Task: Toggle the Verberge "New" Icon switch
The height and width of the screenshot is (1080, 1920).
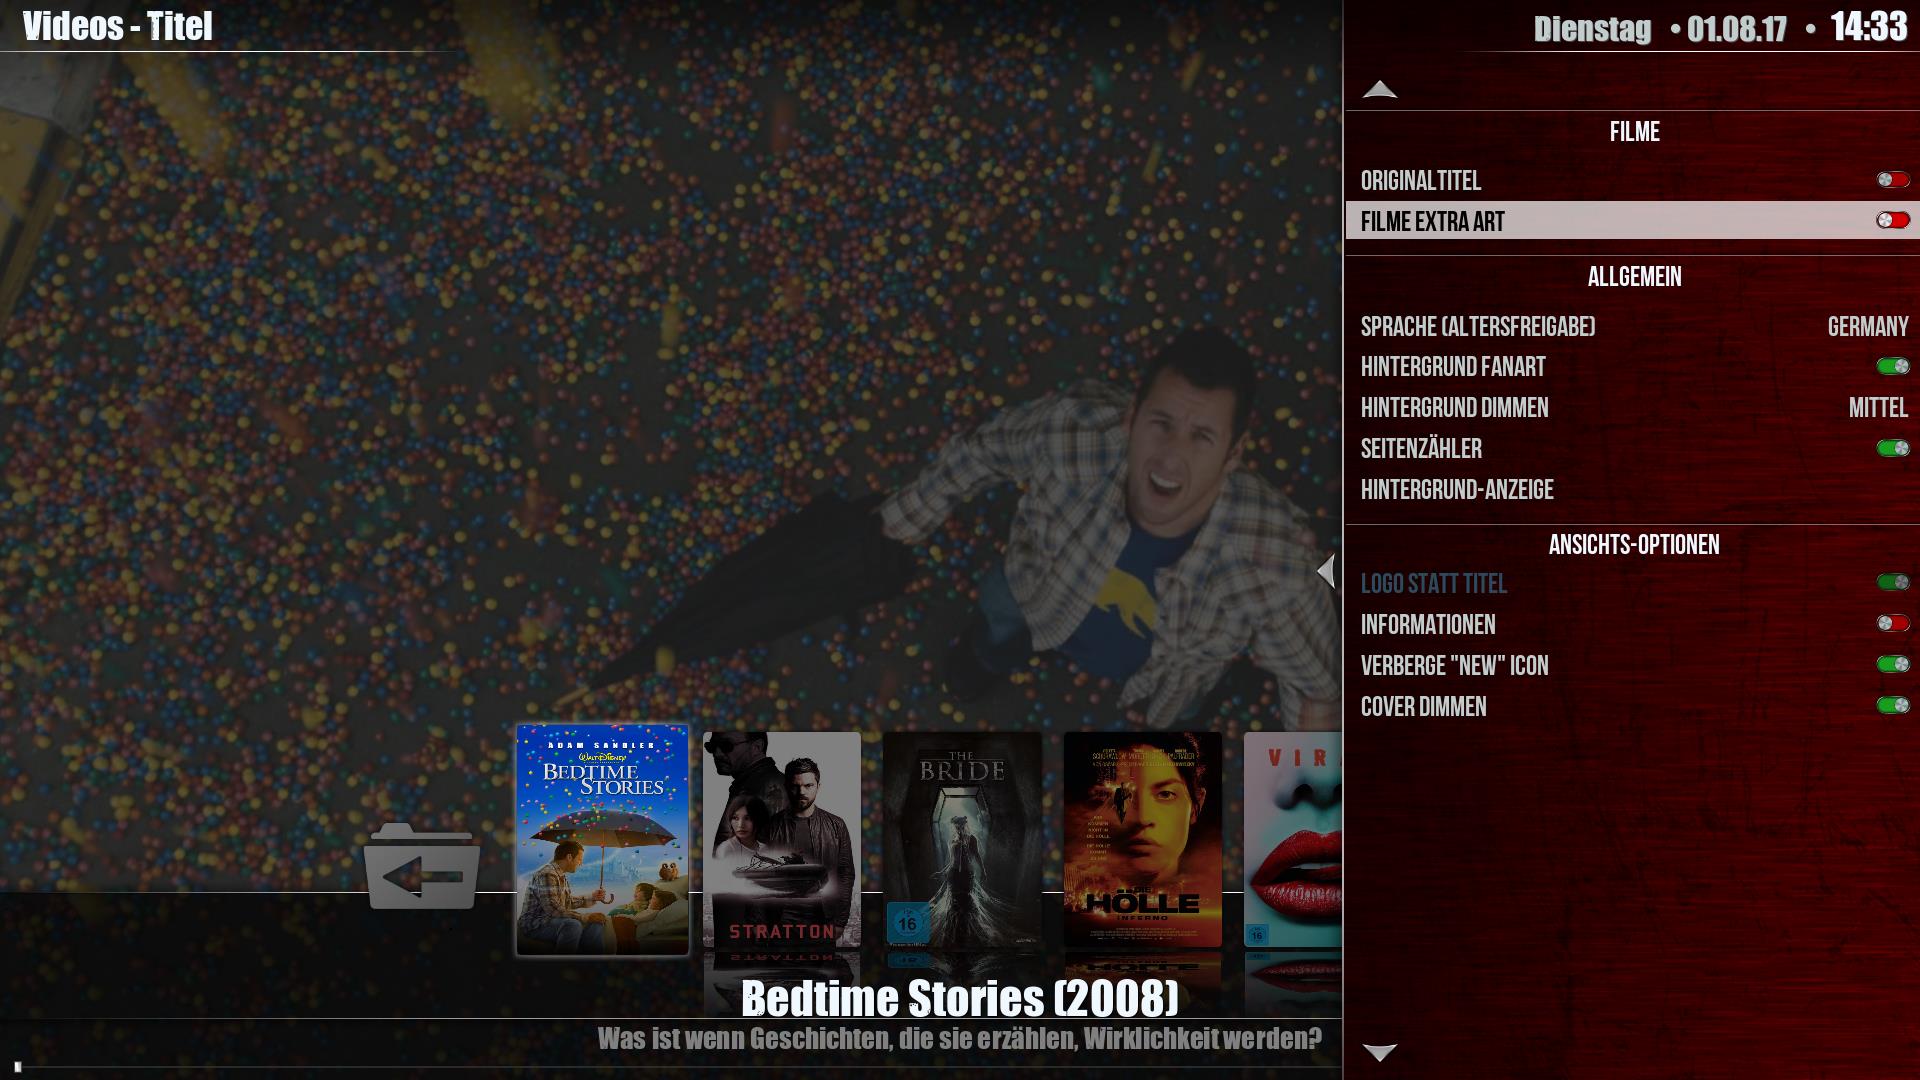Action: pos(1893,664)
